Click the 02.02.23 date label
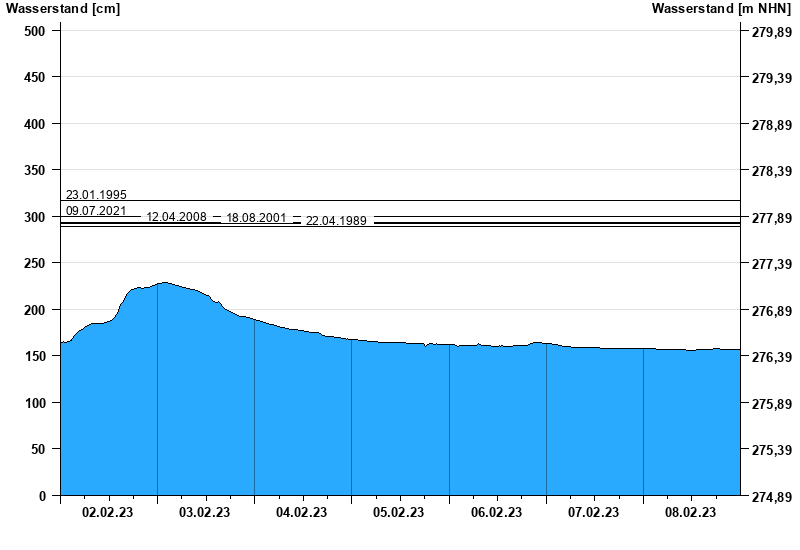This screenshot has height=550, width=800. pyautogui.click(x=108, y=513)
